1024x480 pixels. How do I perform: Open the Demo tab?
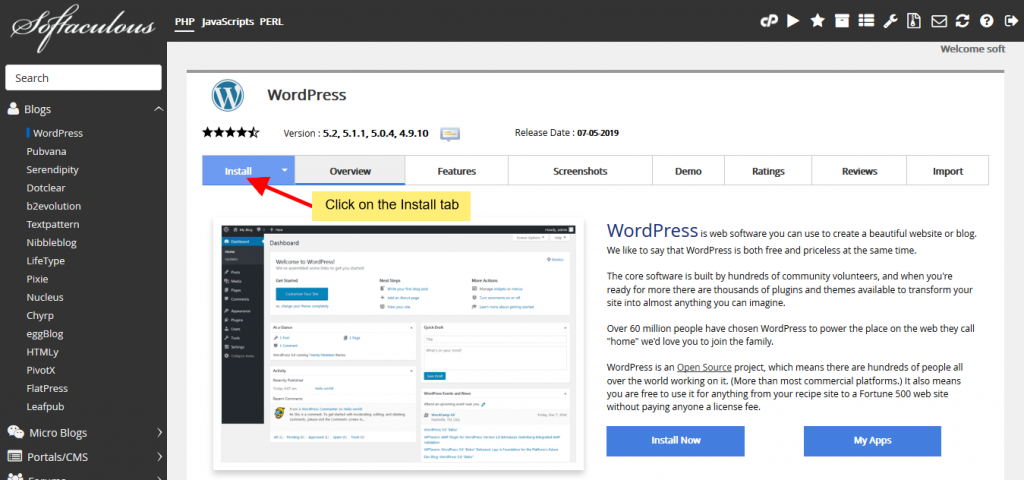[688, 171]
